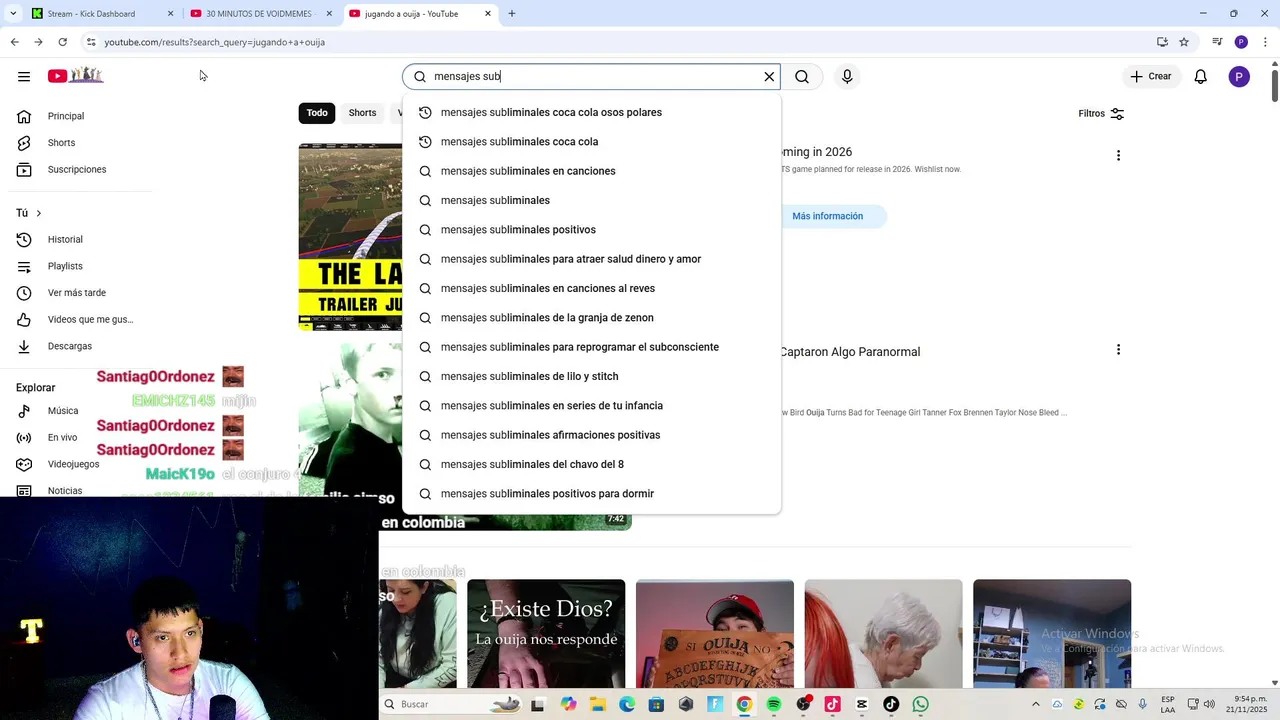Open the Windows taskbar Buscar search box
The image size is (1280, 720).
coord(451,704)
